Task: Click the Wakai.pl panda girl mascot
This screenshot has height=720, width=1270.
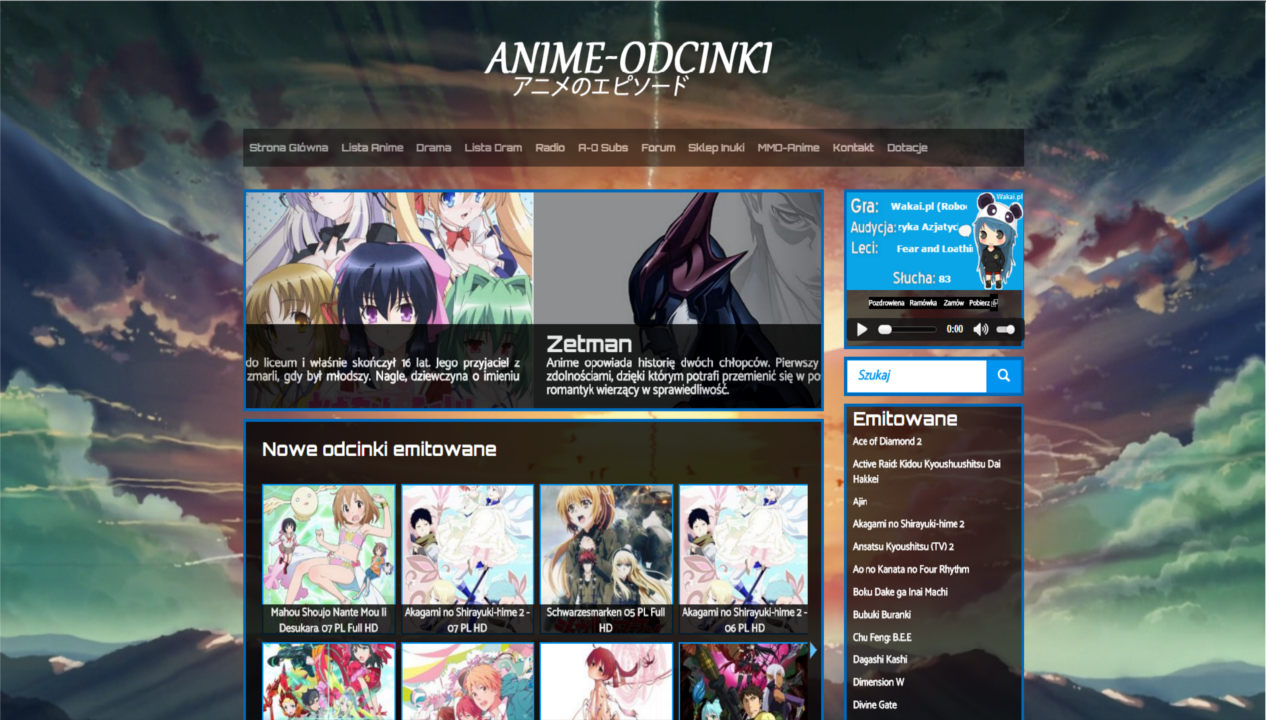Action: tap(997, 240)
